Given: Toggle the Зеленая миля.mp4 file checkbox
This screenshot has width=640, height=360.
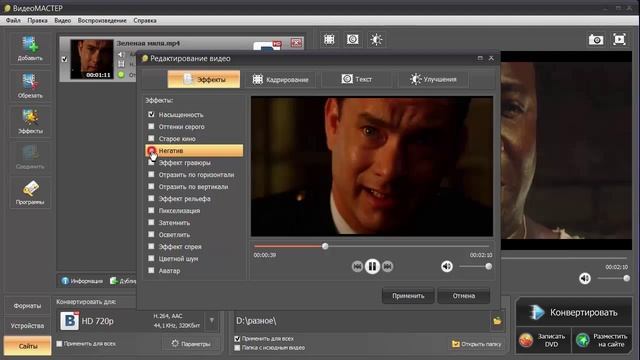Looking at the screenshot, I should (x=64, y=59).
